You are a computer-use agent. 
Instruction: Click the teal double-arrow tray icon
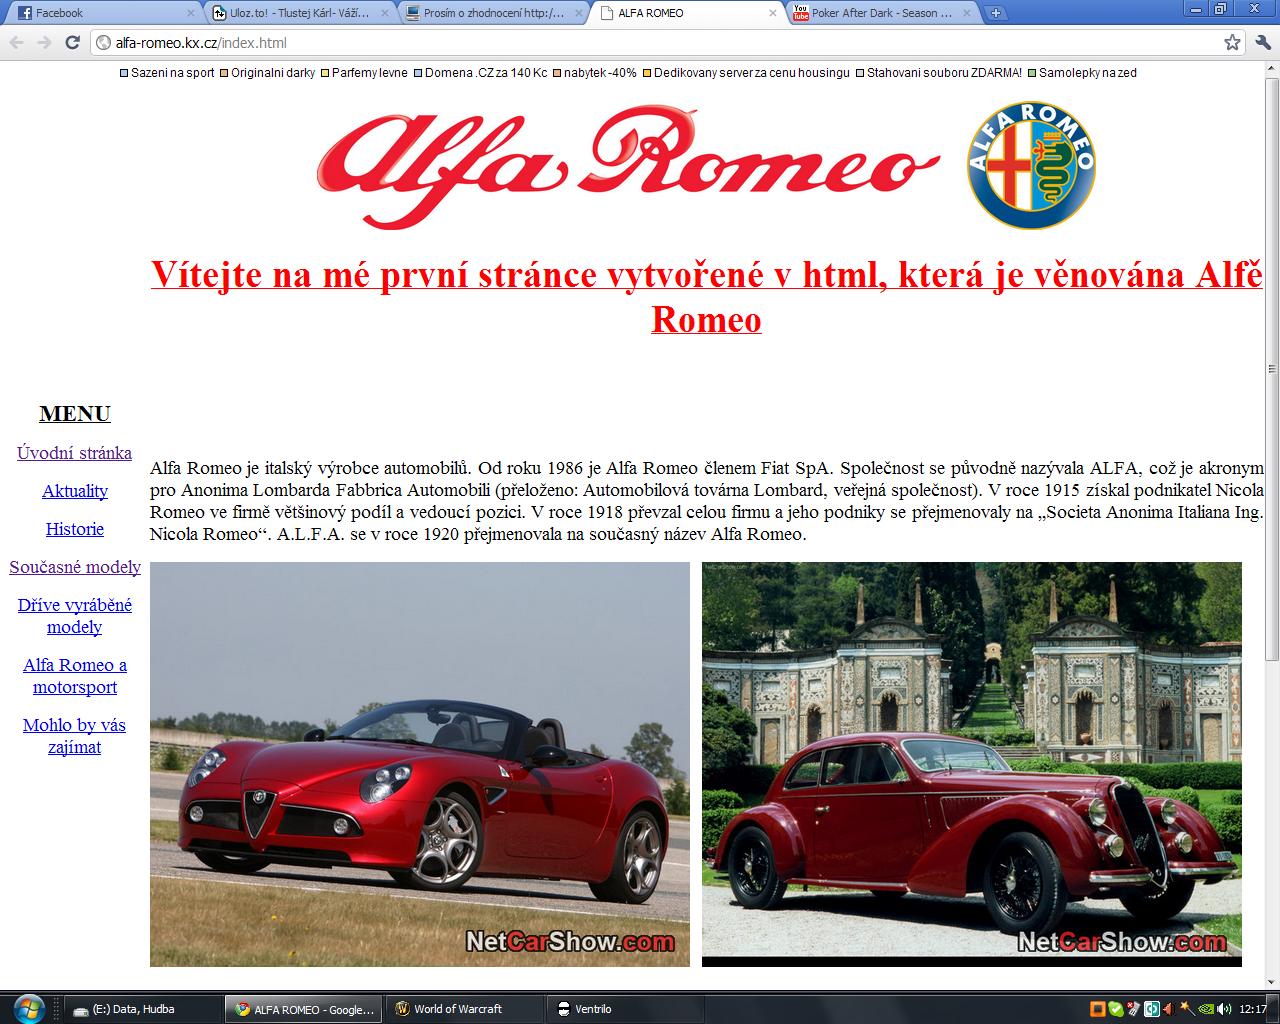click(x=1151, y=1009)
